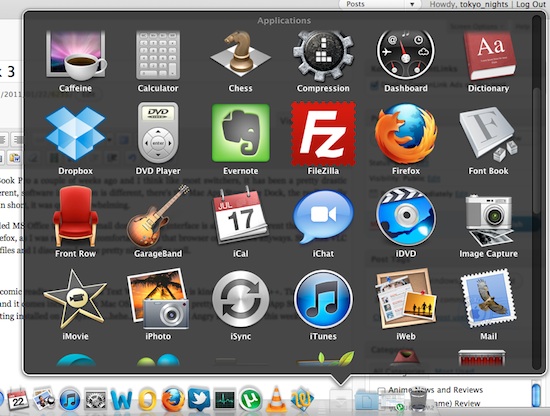The width and height of the screenshot is (550, 416).
Task: Launch uTorrent from the Dock
Action: pyautogui.click(x=250, y=399)
